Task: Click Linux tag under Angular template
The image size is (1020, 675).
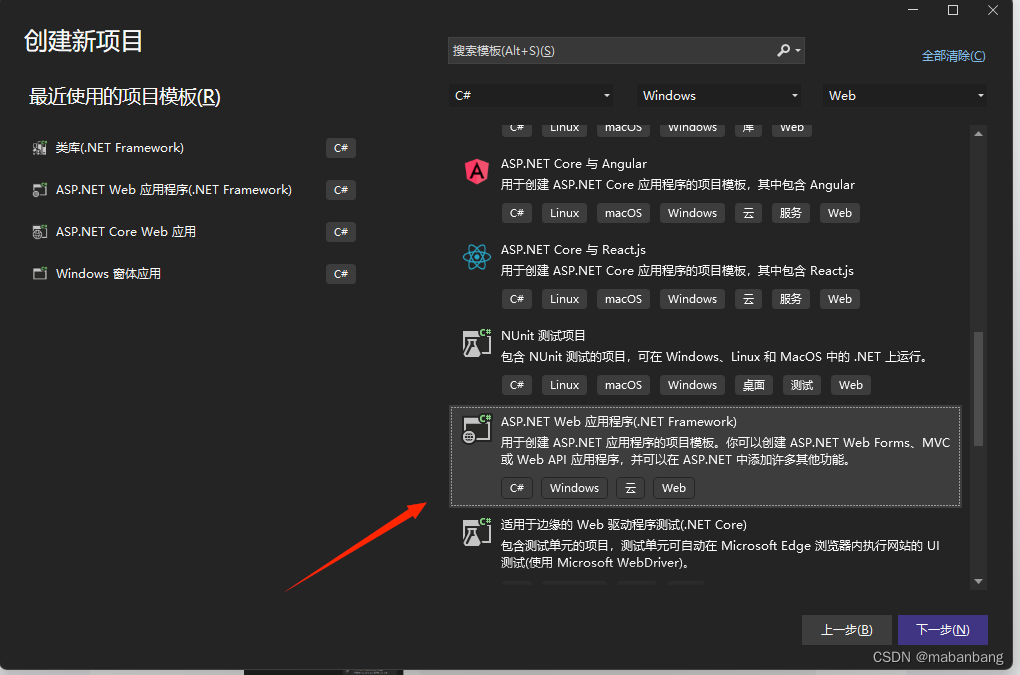Action: [x=564, y=213]
